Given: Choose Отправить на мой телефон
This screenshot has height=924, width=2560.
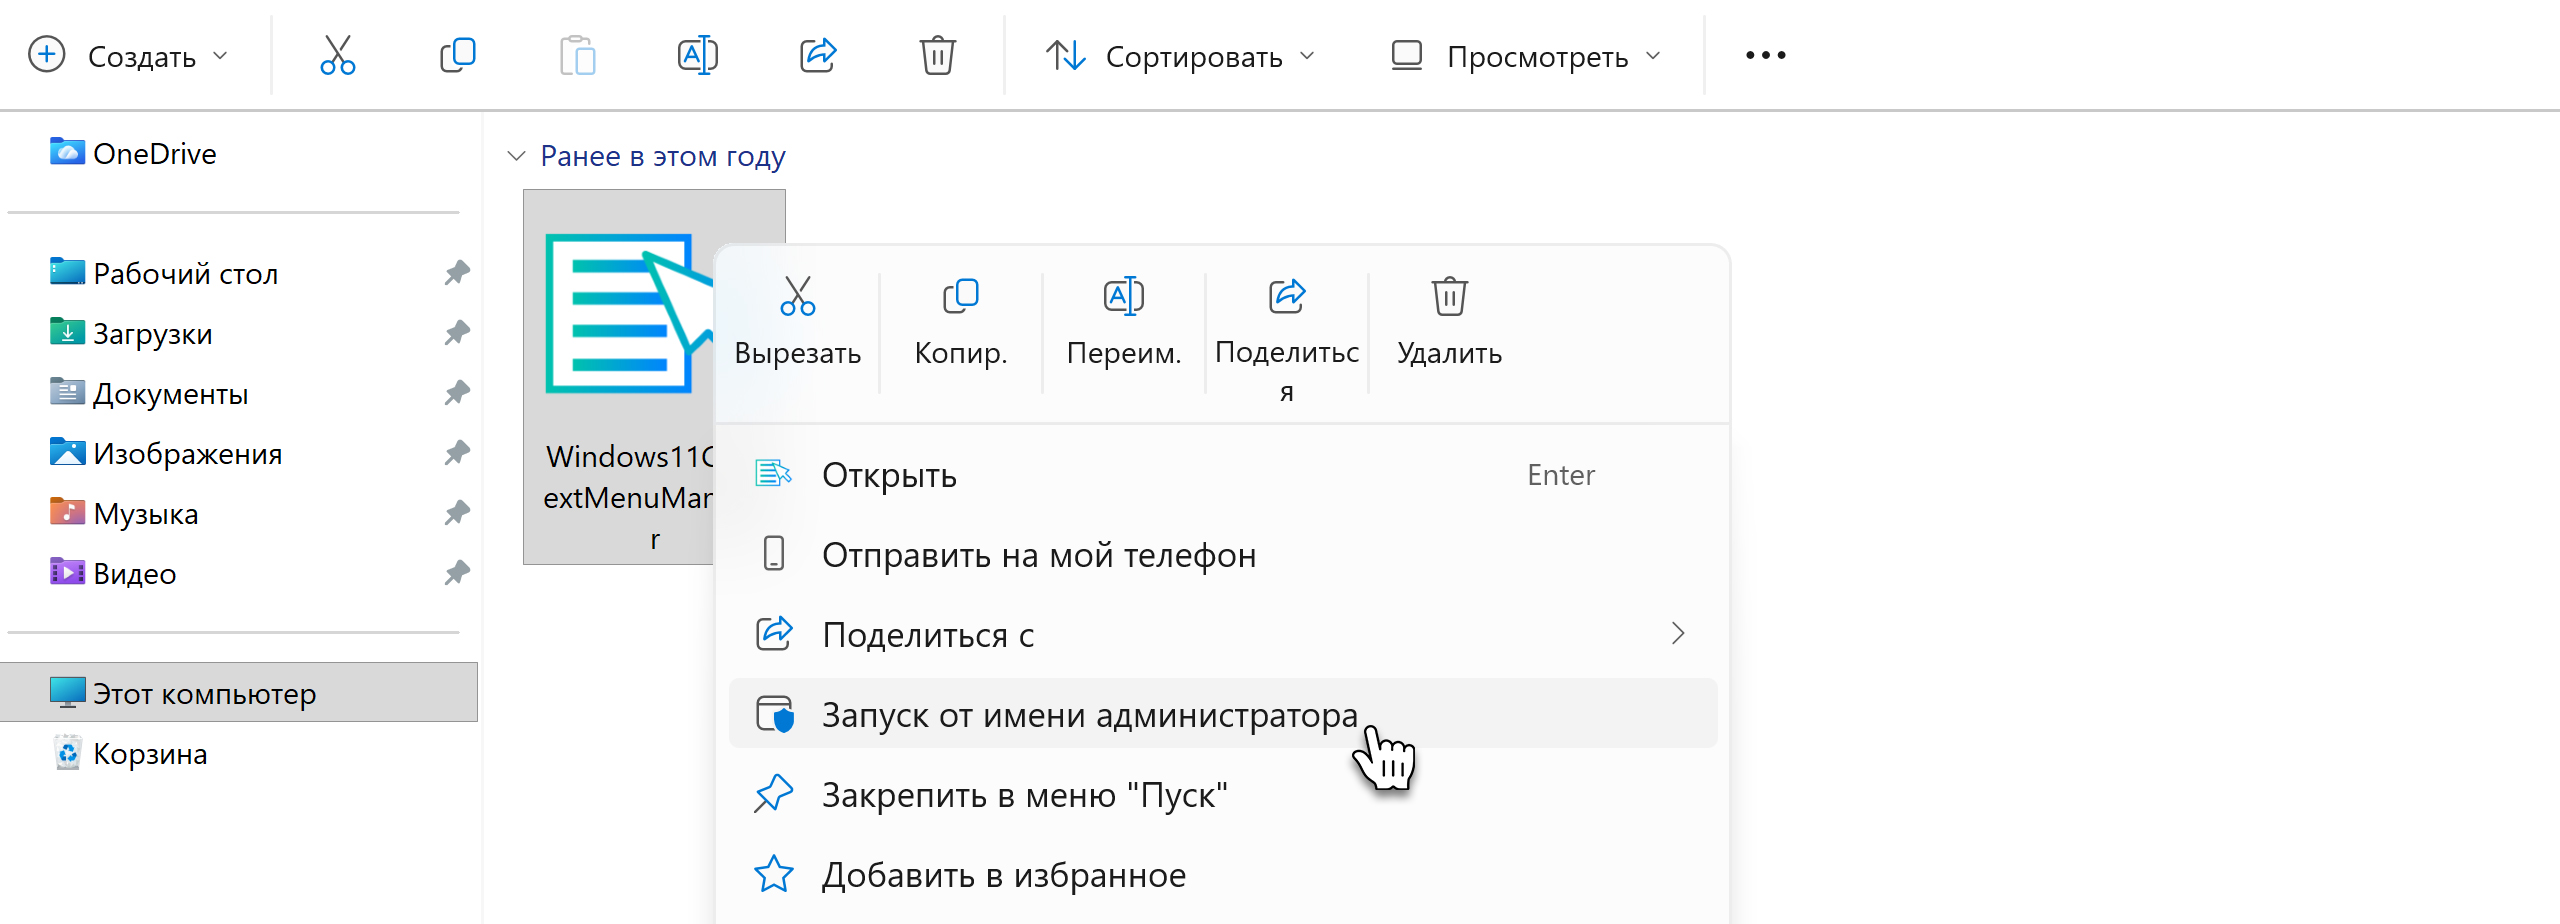Looking at the screenshot, I should 1223,554.
